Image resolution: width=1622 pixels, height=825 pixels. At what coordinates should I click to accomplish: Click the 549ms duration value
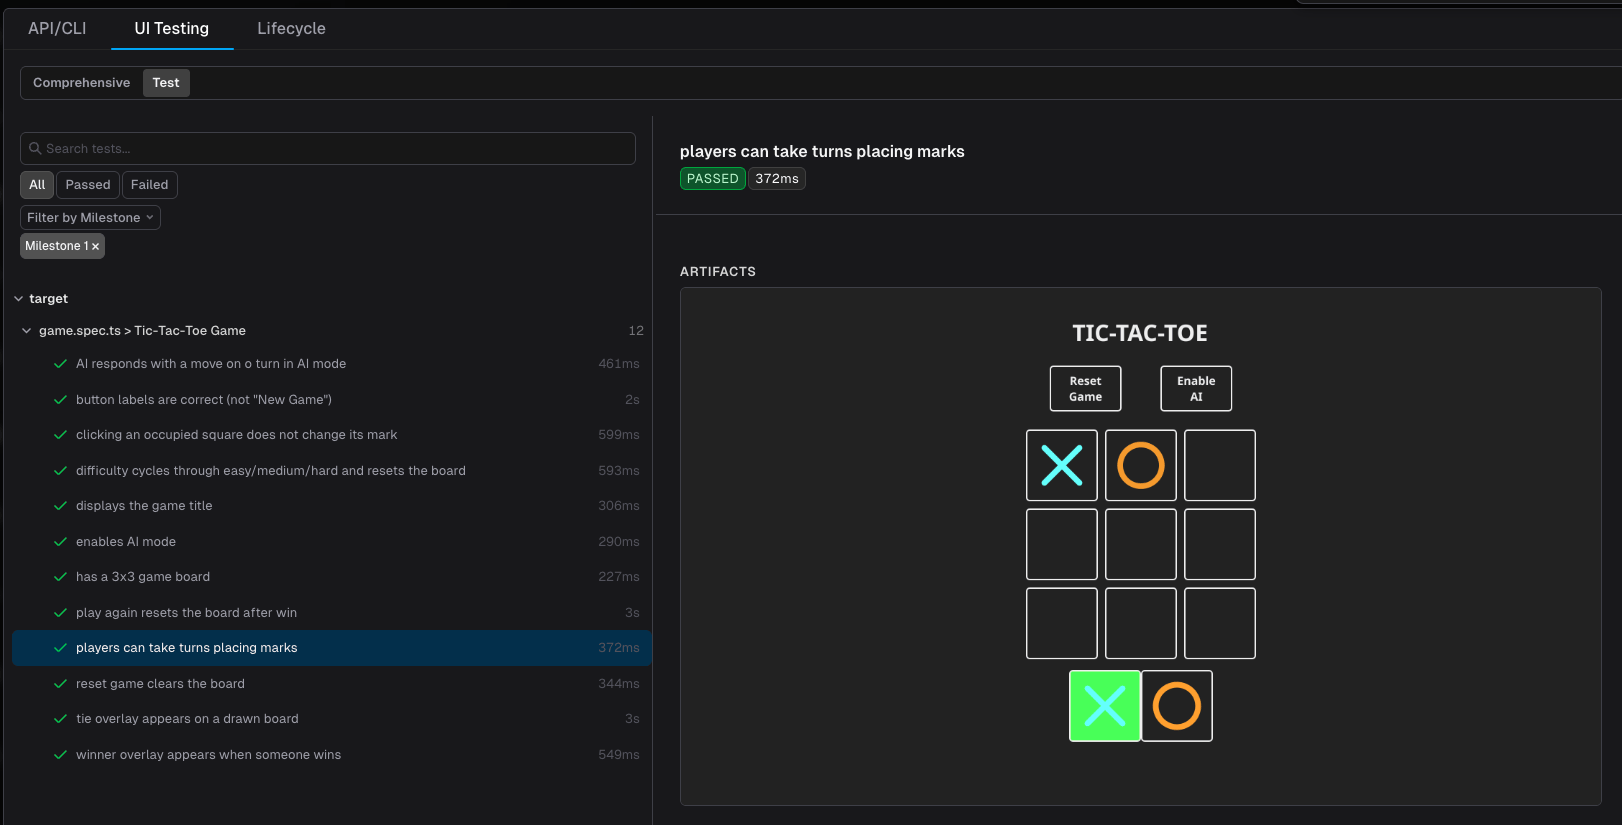pos(619,755)
